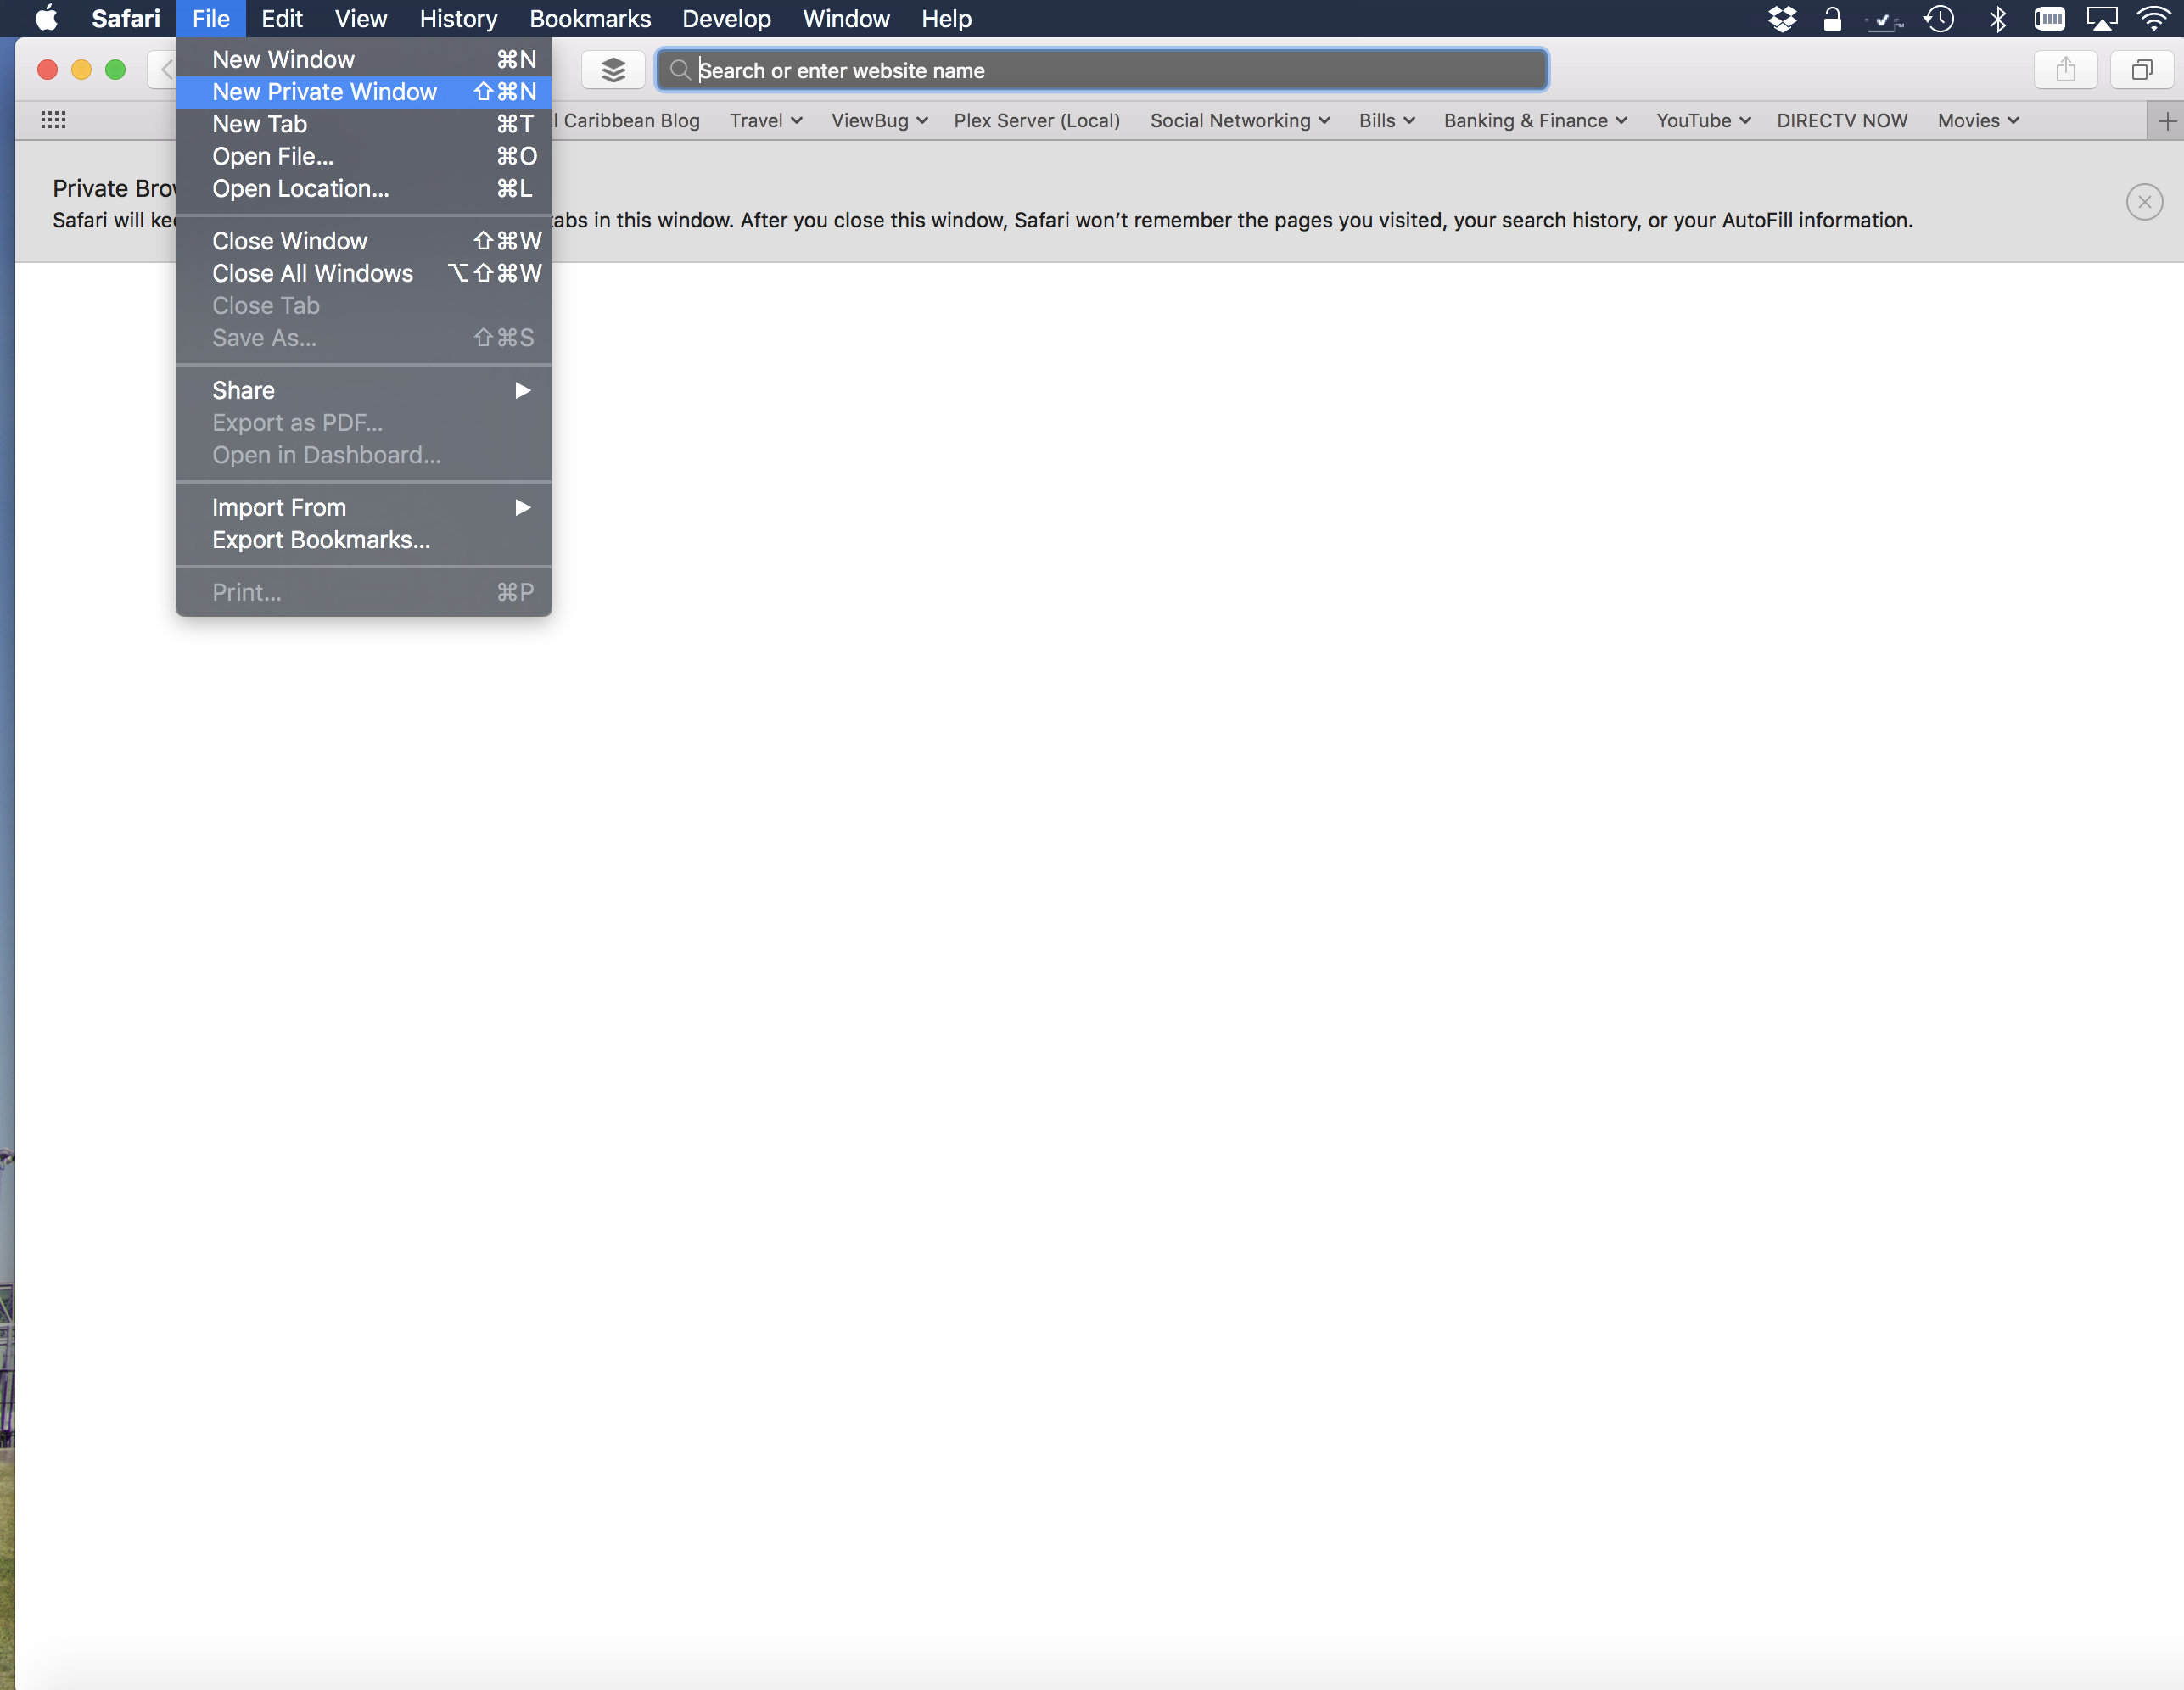Image resolution: width=2184 pixels, height=1690 pixels.
Task: Expand the Movies bookmarks folder
Action: tap(1978, 121)
